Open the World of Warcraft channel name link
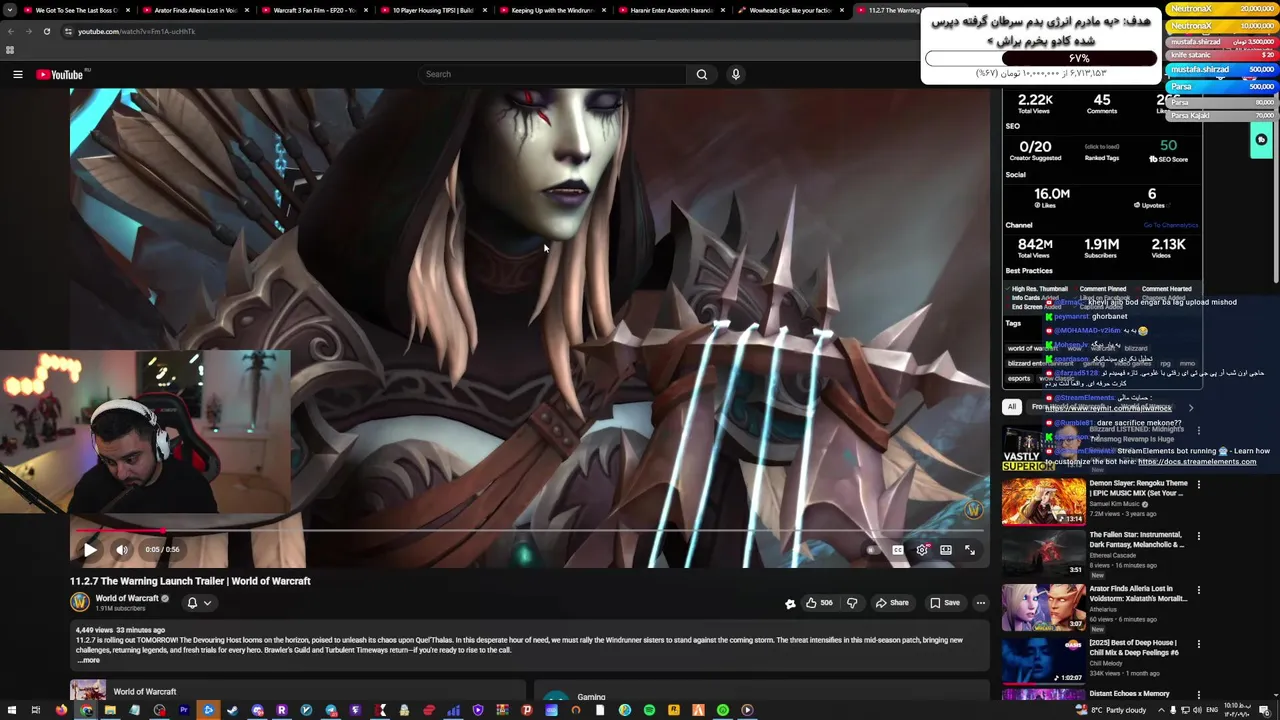 [x=127, y=598]
